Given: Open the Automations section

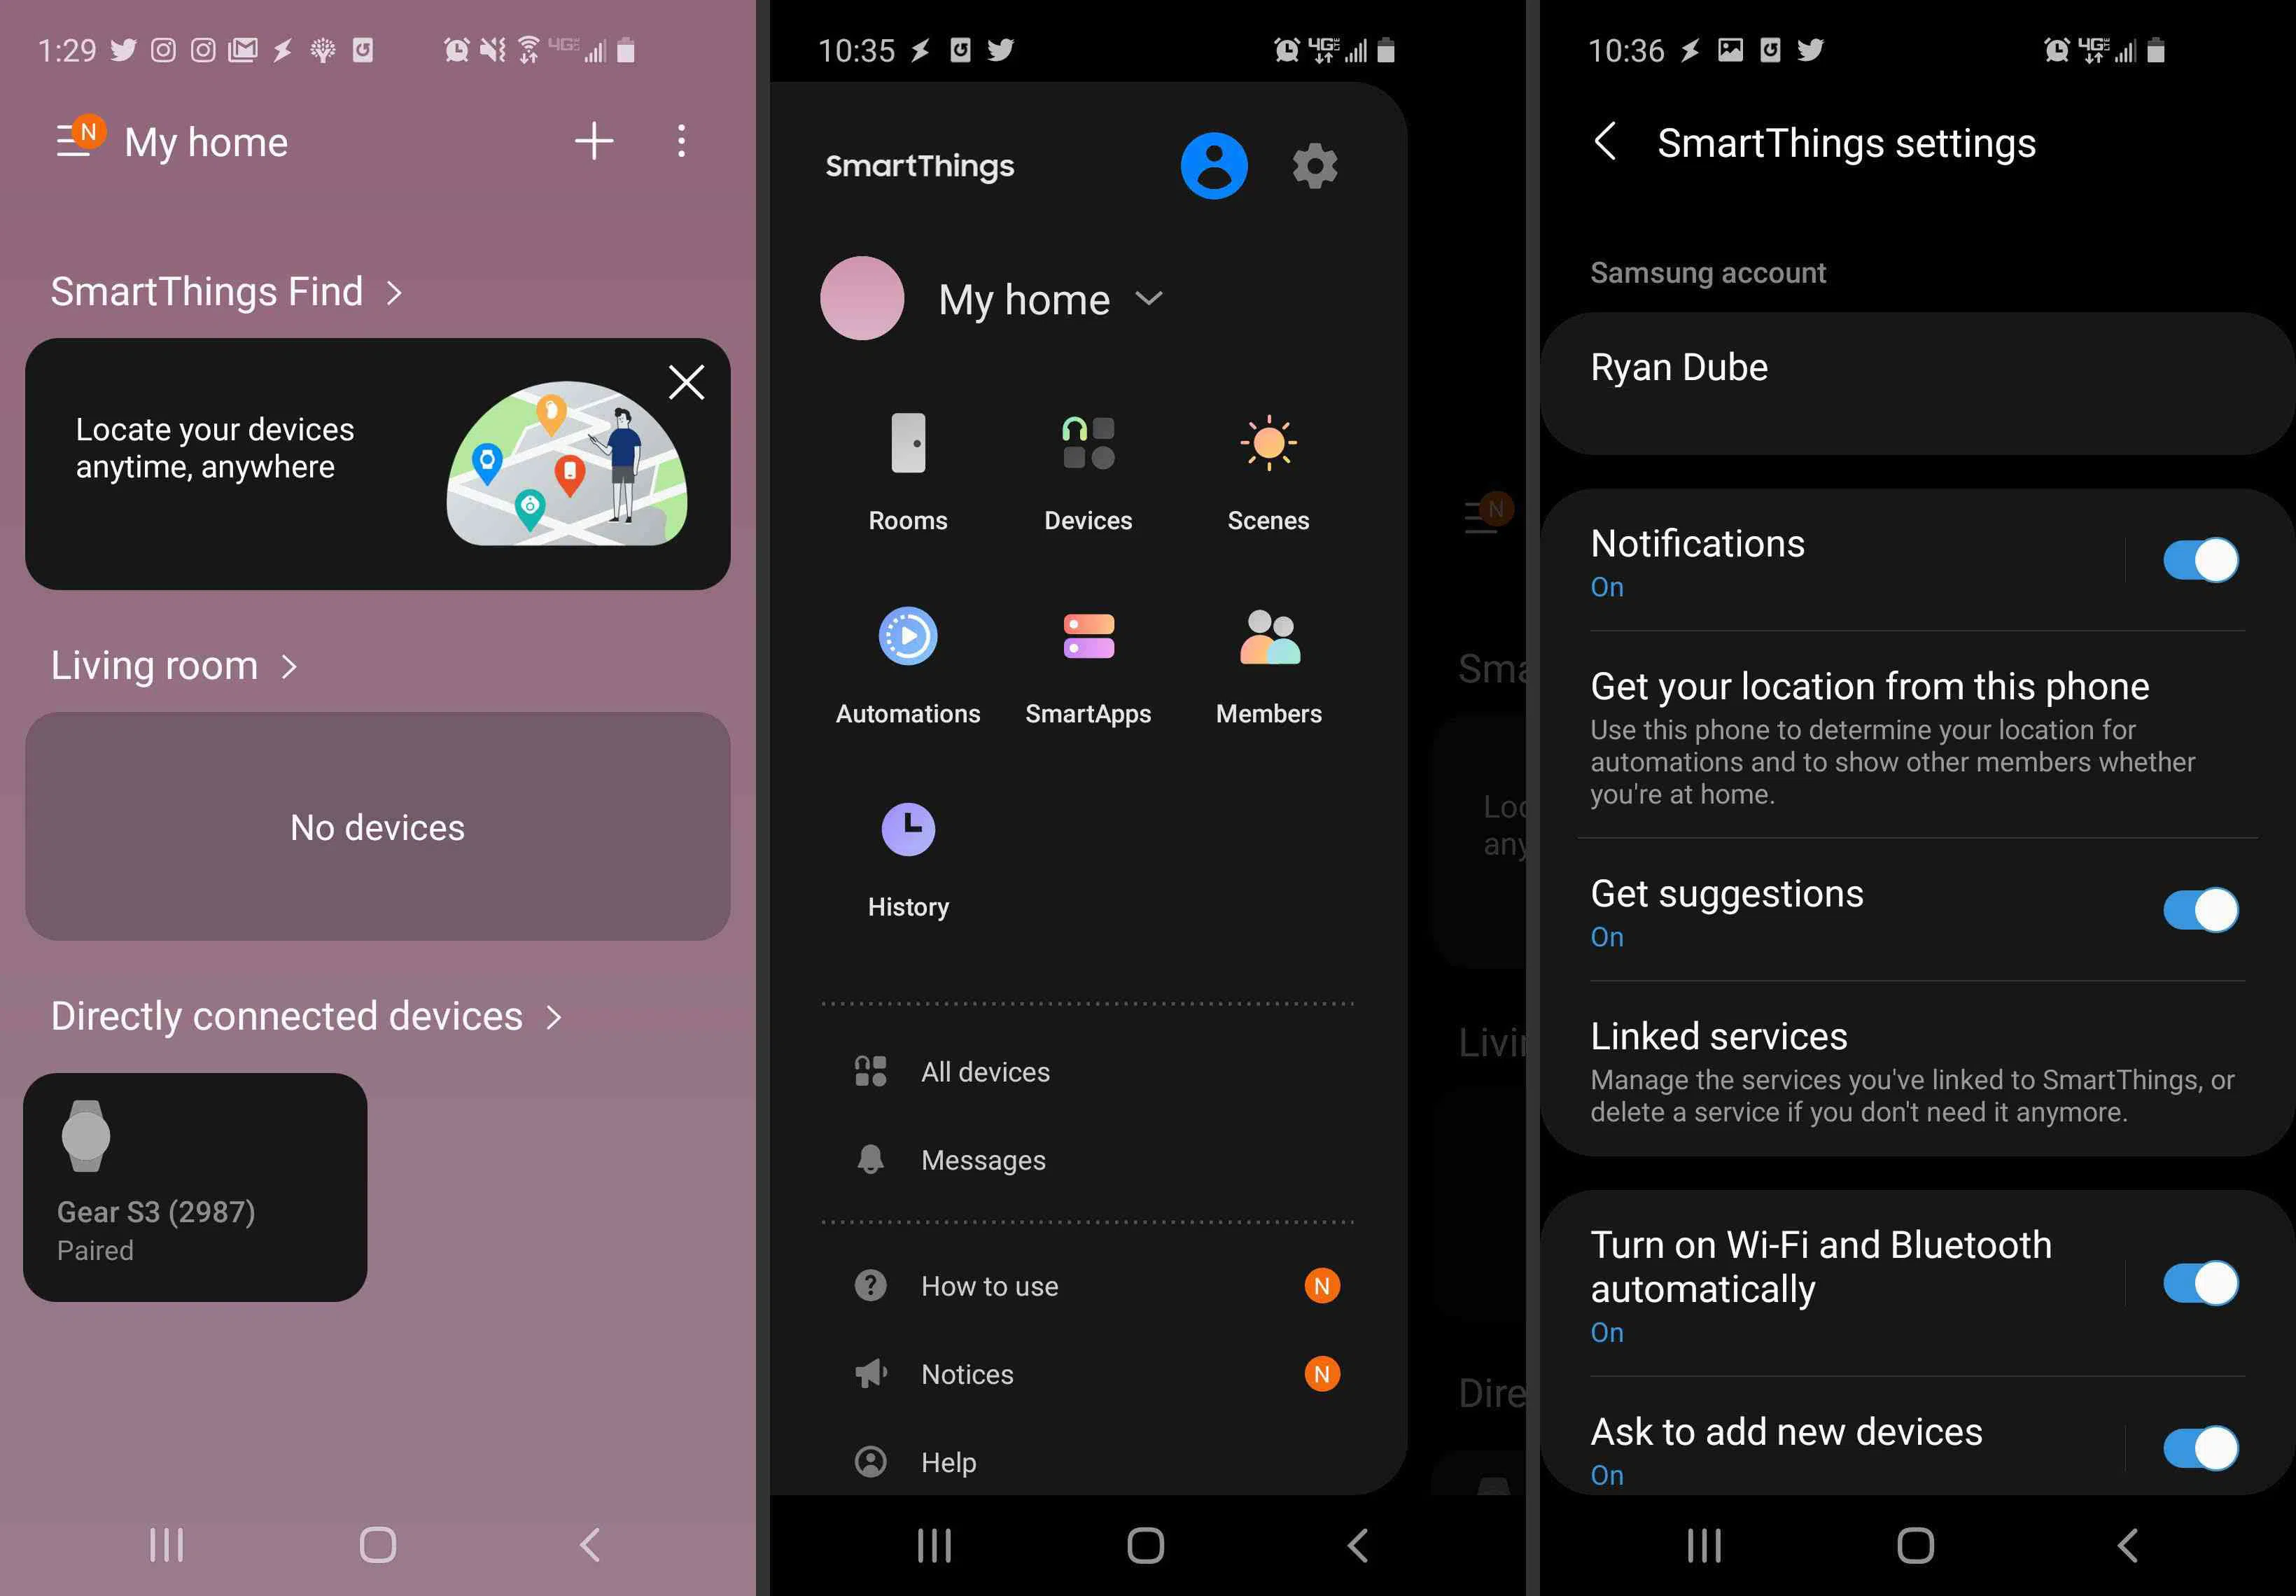Looking at the screenshot, I should [x=907, y=668].
